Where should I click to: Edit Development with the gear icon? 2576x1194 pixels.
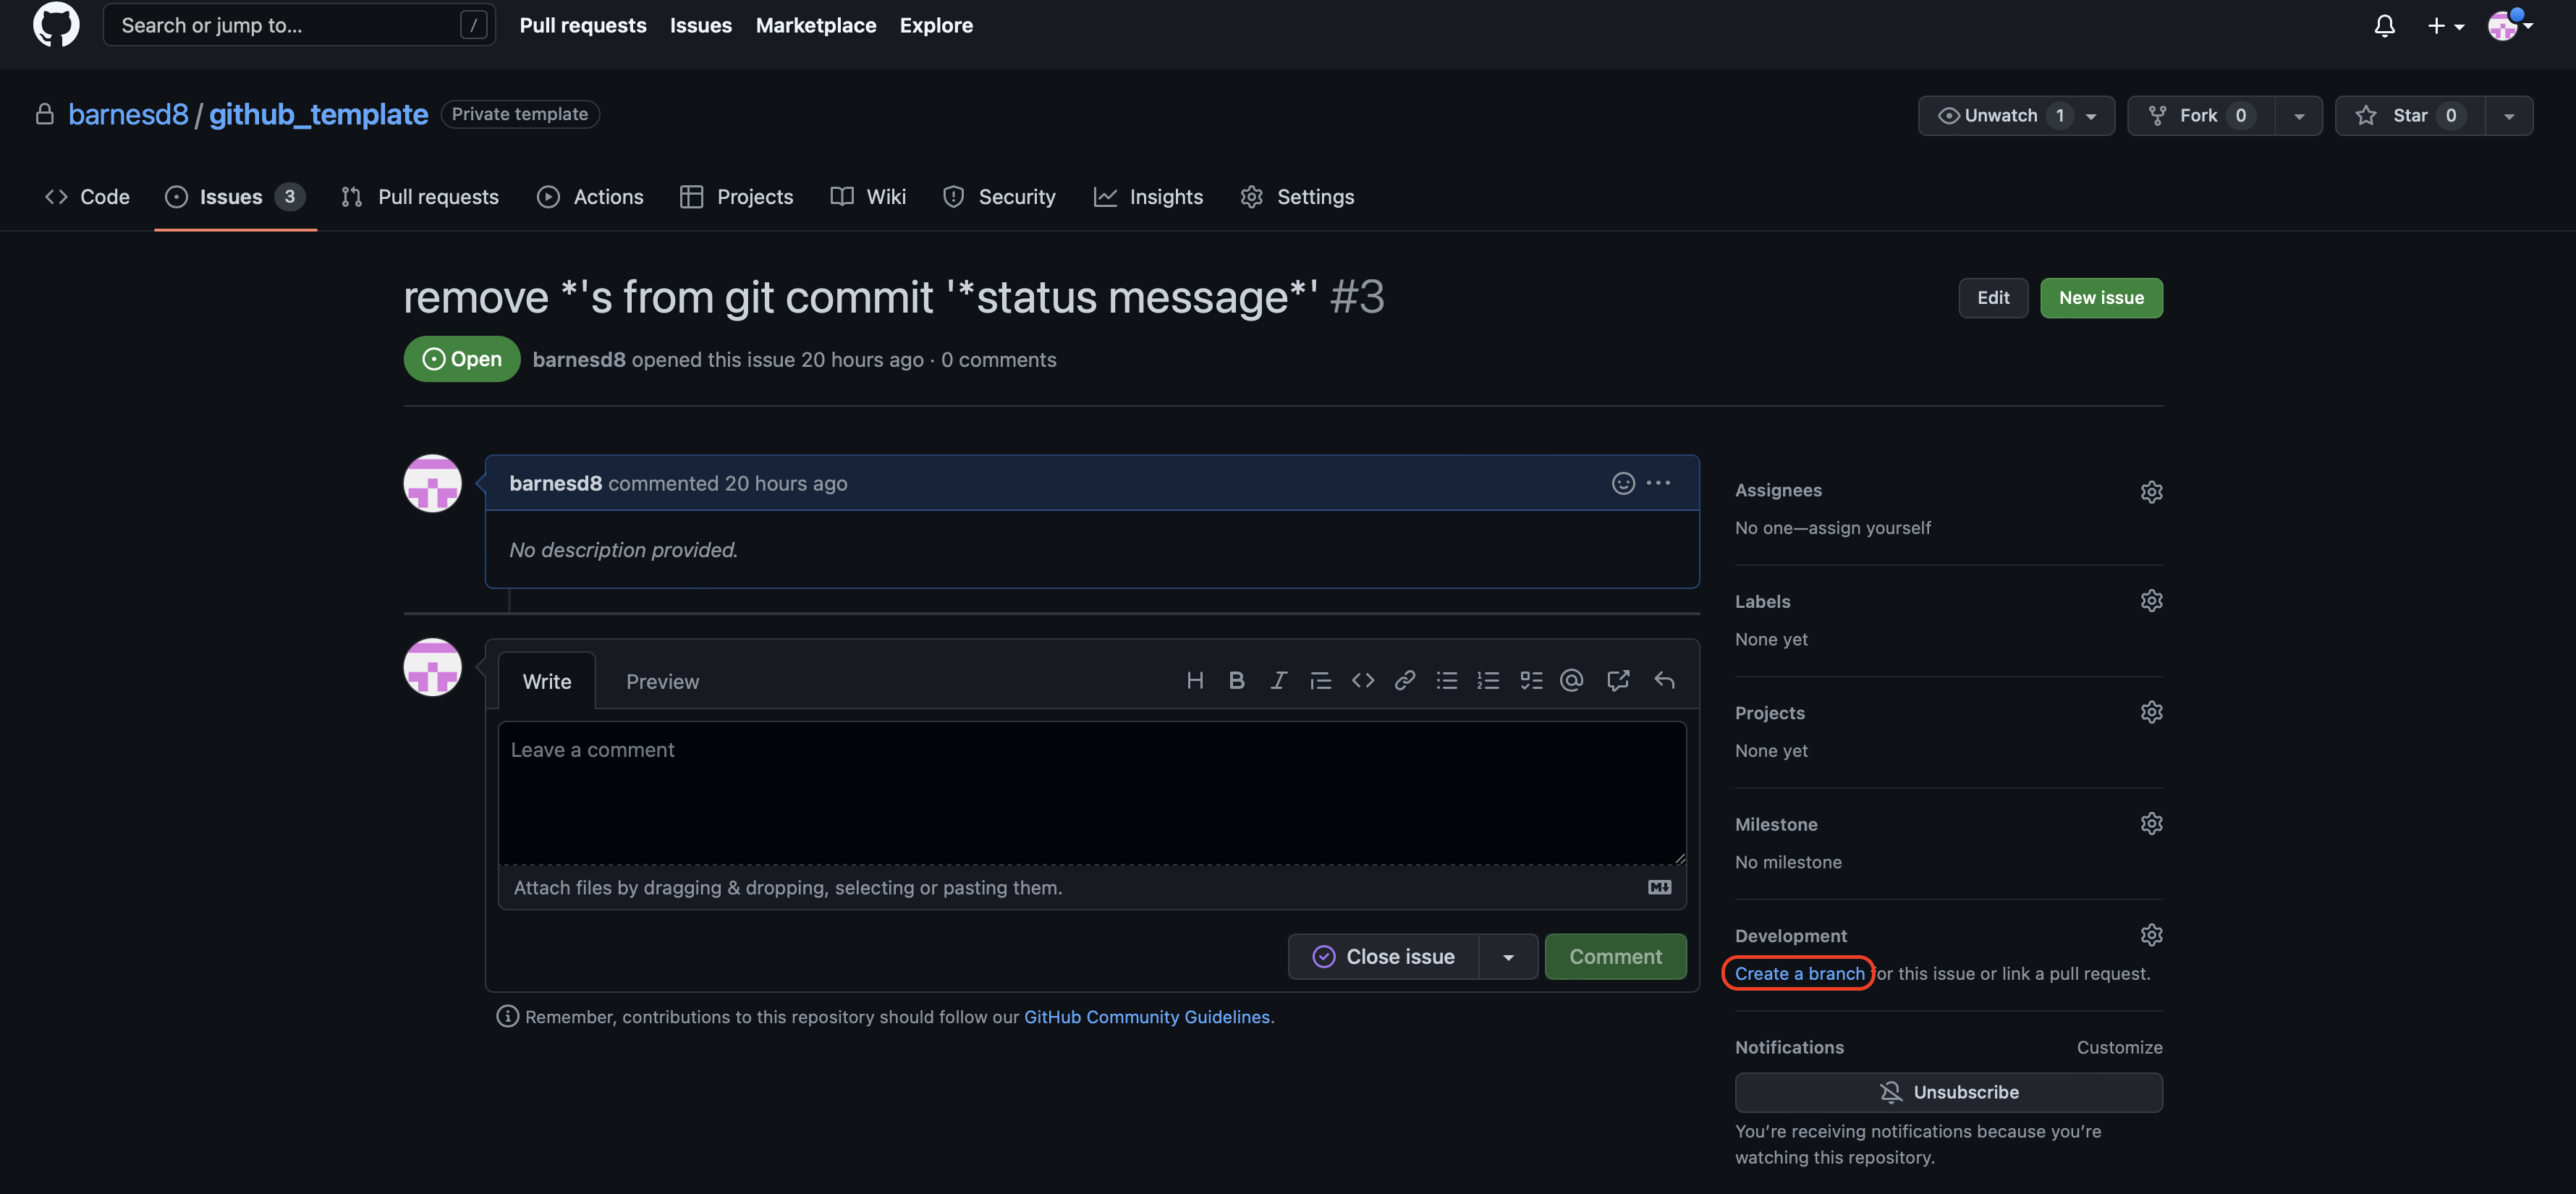[x=2151, y=935]
